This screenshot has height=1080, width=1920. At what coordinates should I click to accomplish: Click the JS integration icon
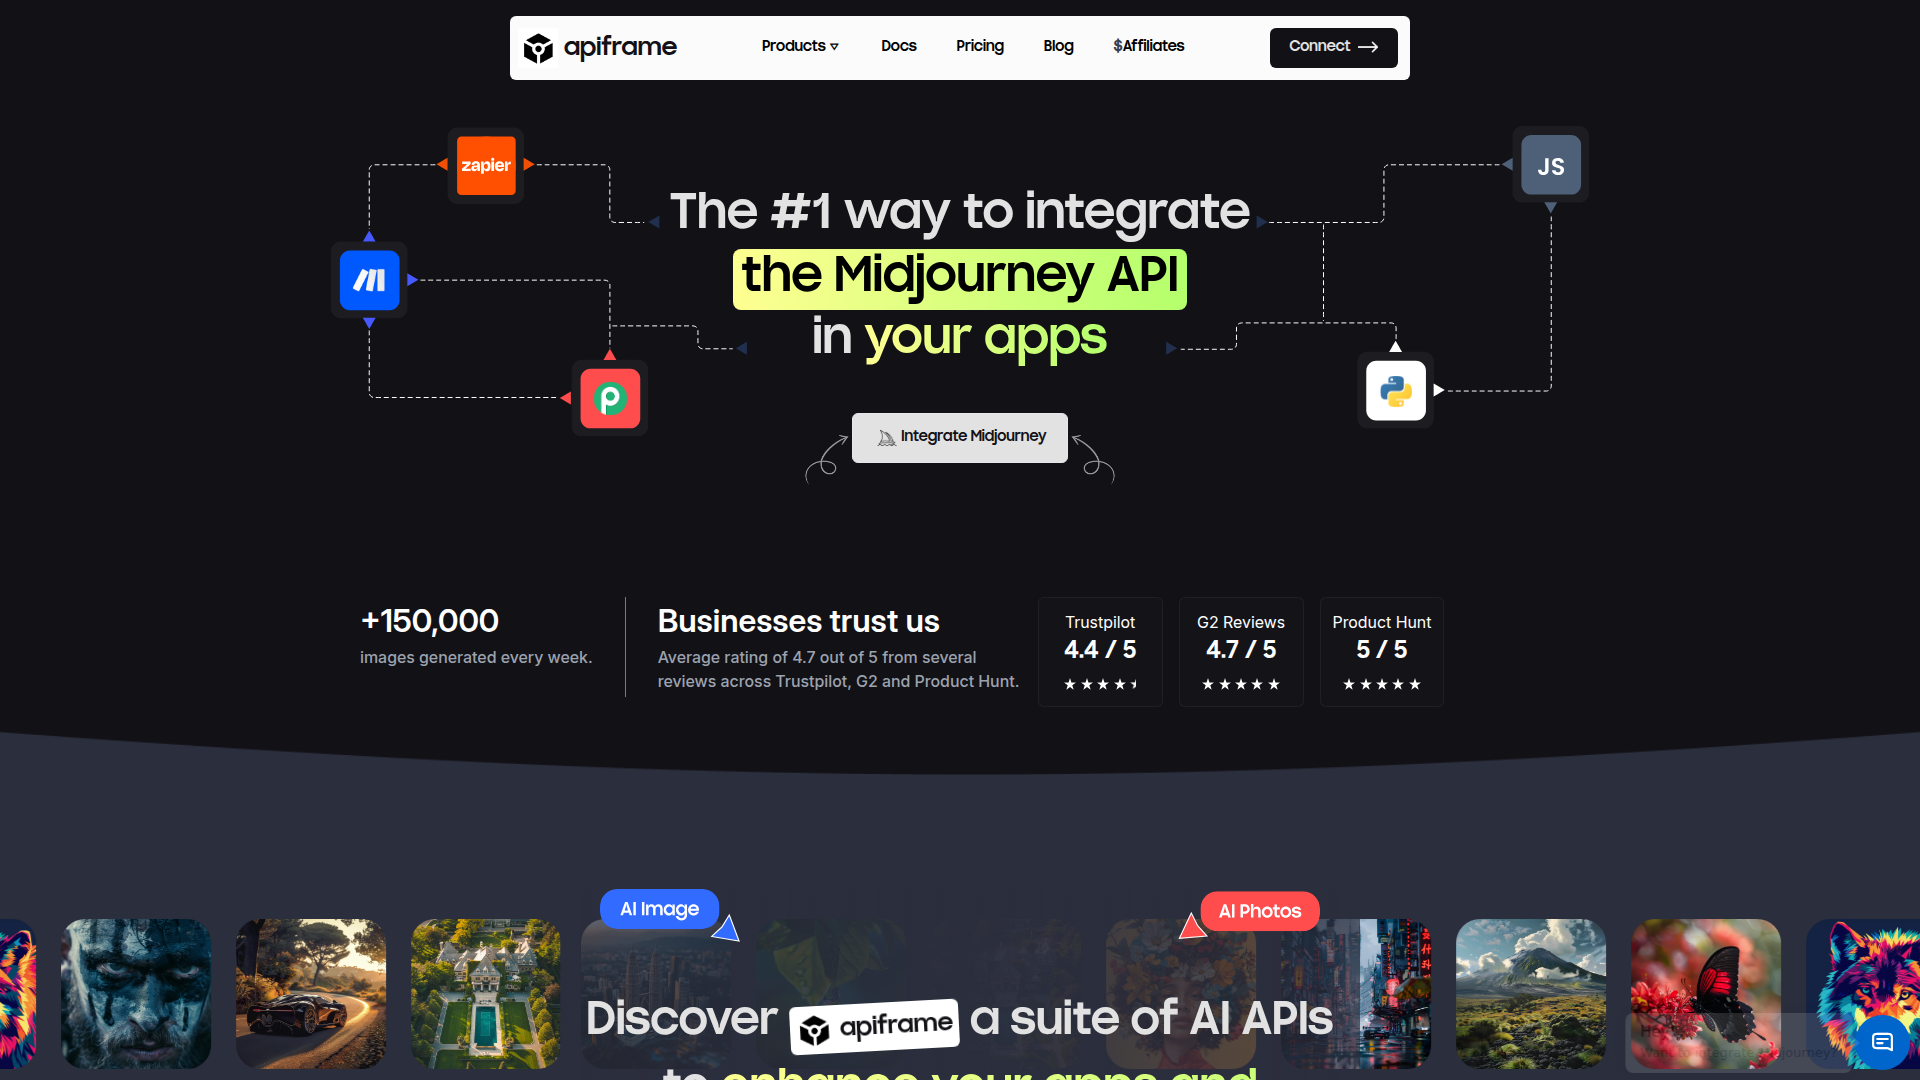[1550, 165]
